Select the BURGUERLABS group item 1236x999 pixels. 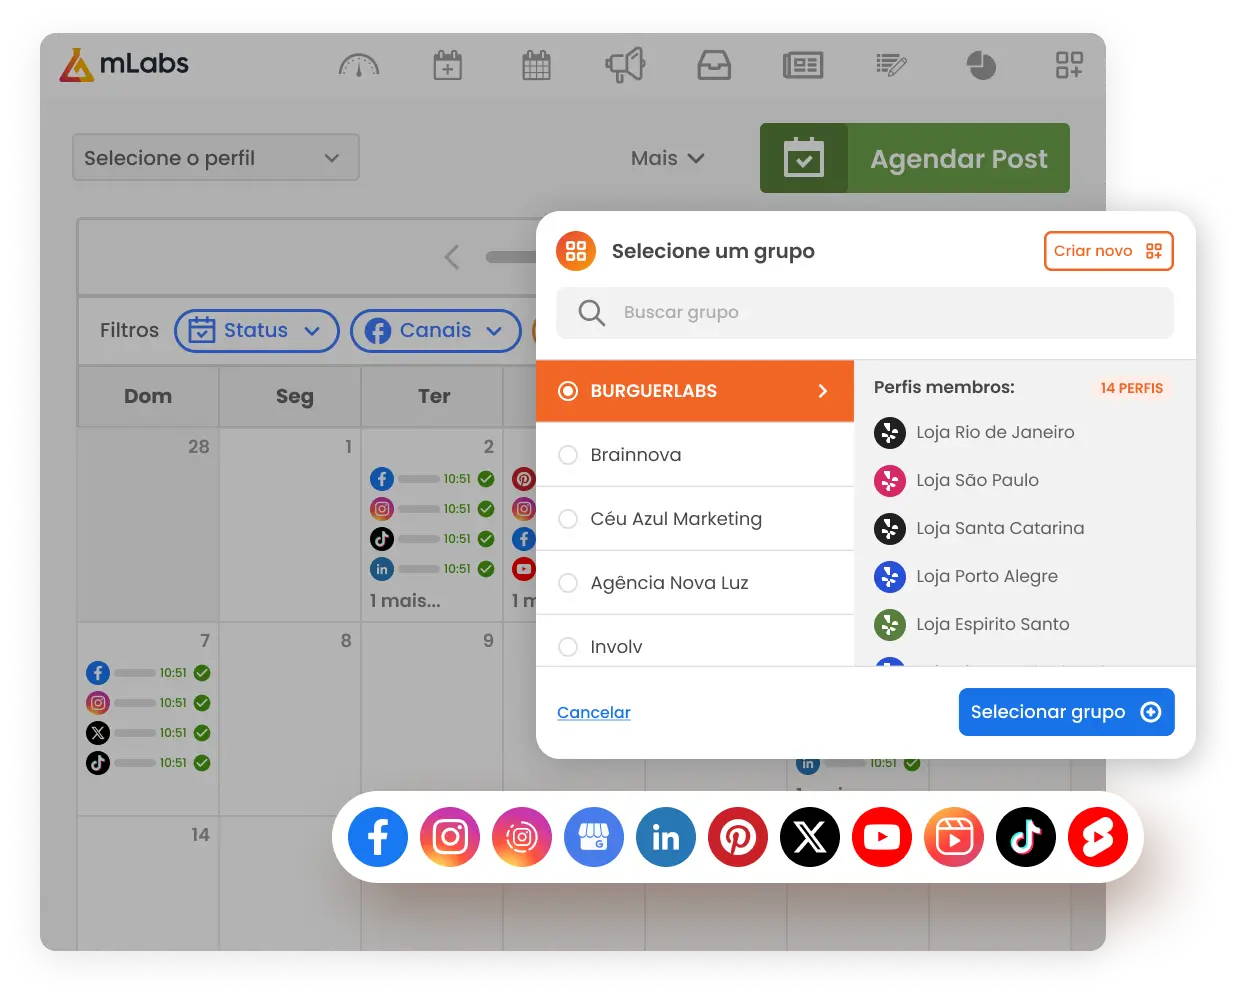coord(694,391)
